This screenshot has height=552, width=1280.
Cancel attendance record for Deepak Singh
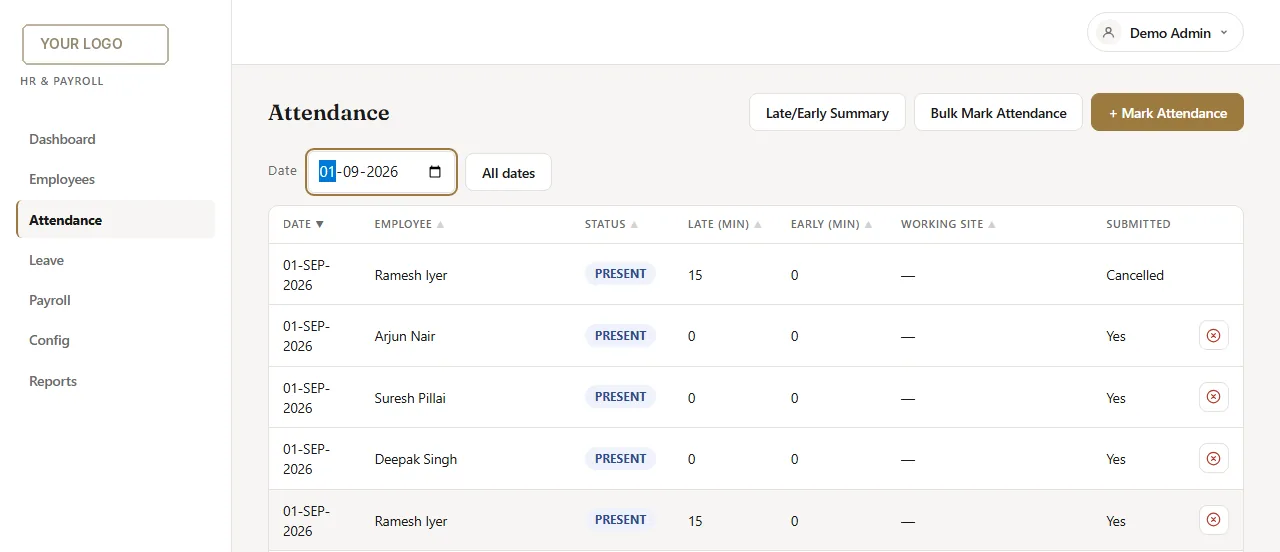pos(1213,459)
